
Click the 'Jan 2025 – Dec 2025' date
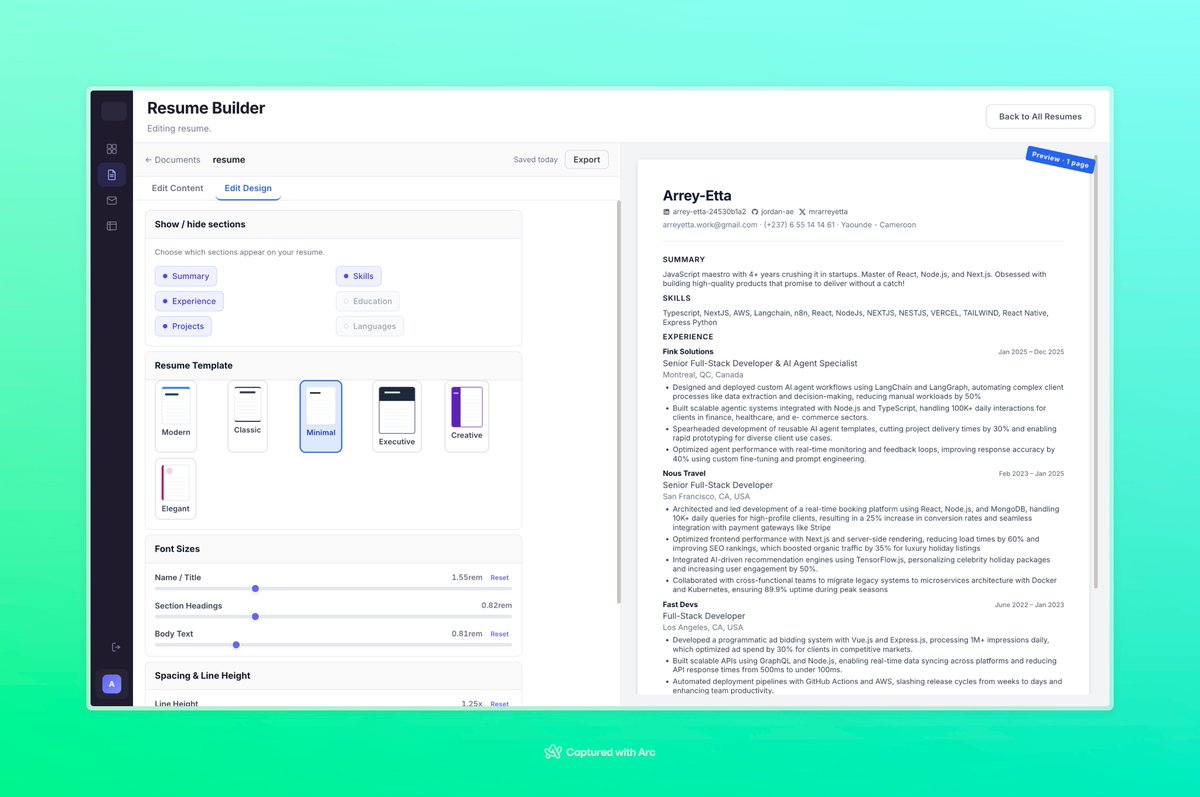[x=1031, y=352]
